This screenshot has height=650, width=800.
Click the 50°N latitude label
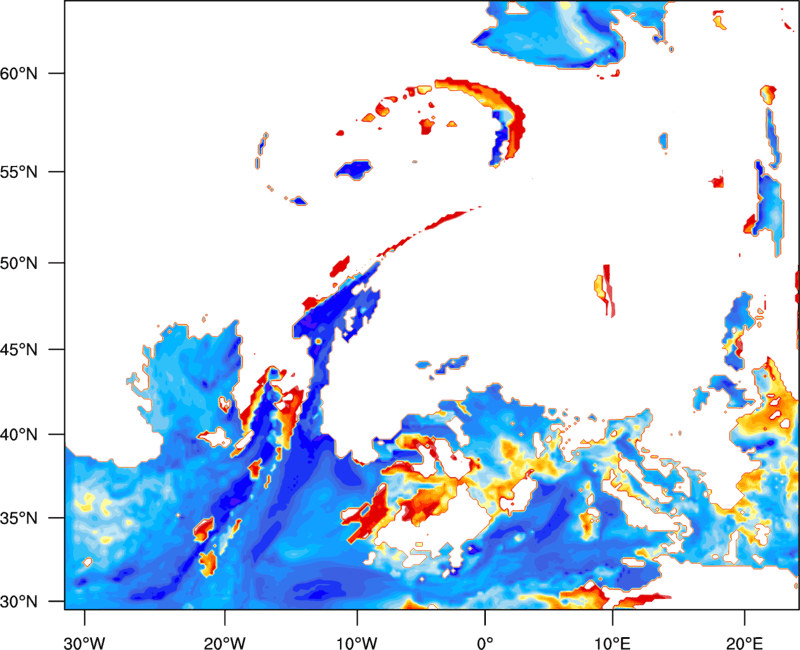coord(19,263)
